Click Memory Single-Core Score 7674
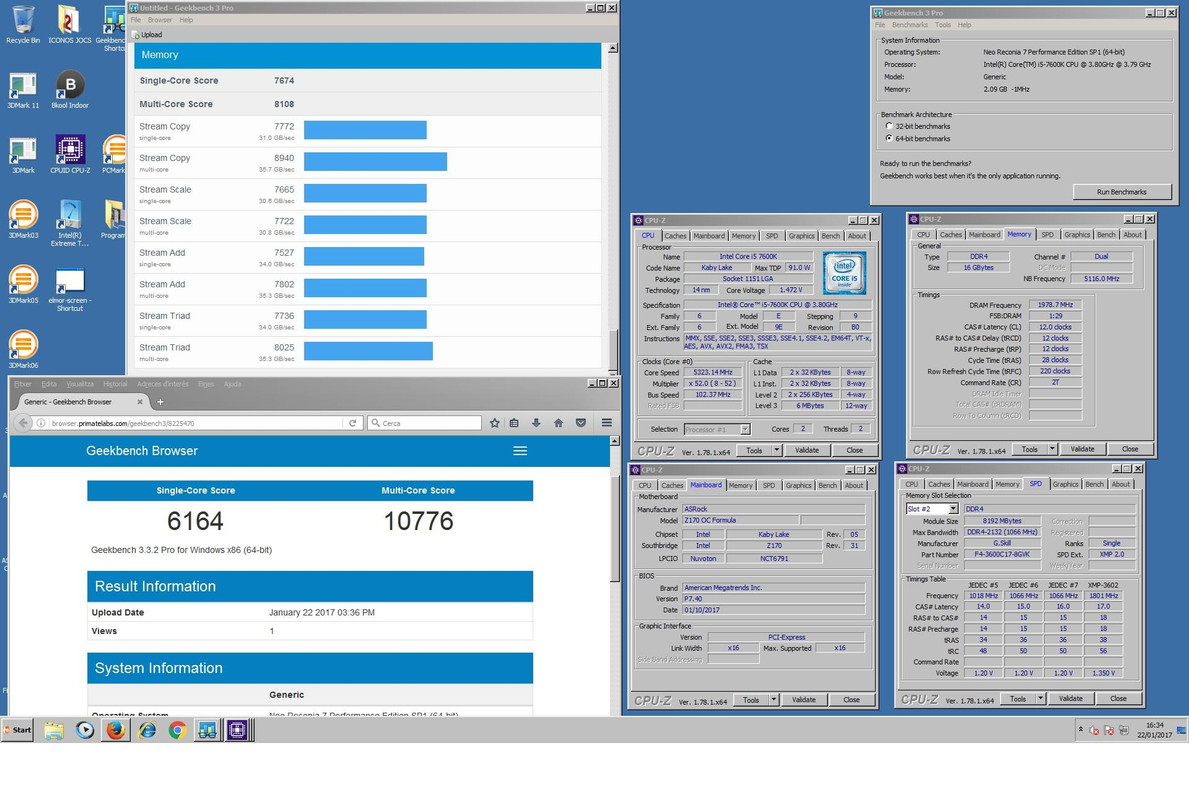The image size is (1189, 800). click(x=284, y=80)
